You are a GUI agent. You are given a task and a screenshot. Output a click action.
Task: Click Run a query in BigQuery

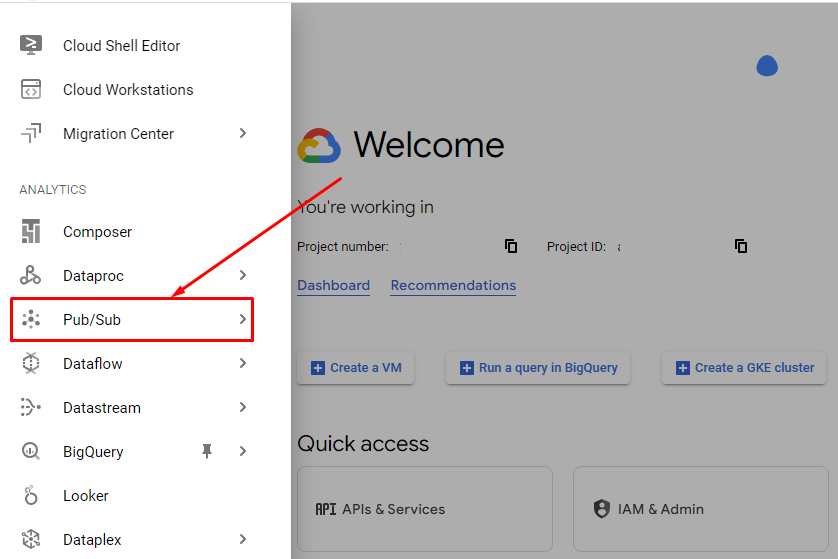pos(538,368)
